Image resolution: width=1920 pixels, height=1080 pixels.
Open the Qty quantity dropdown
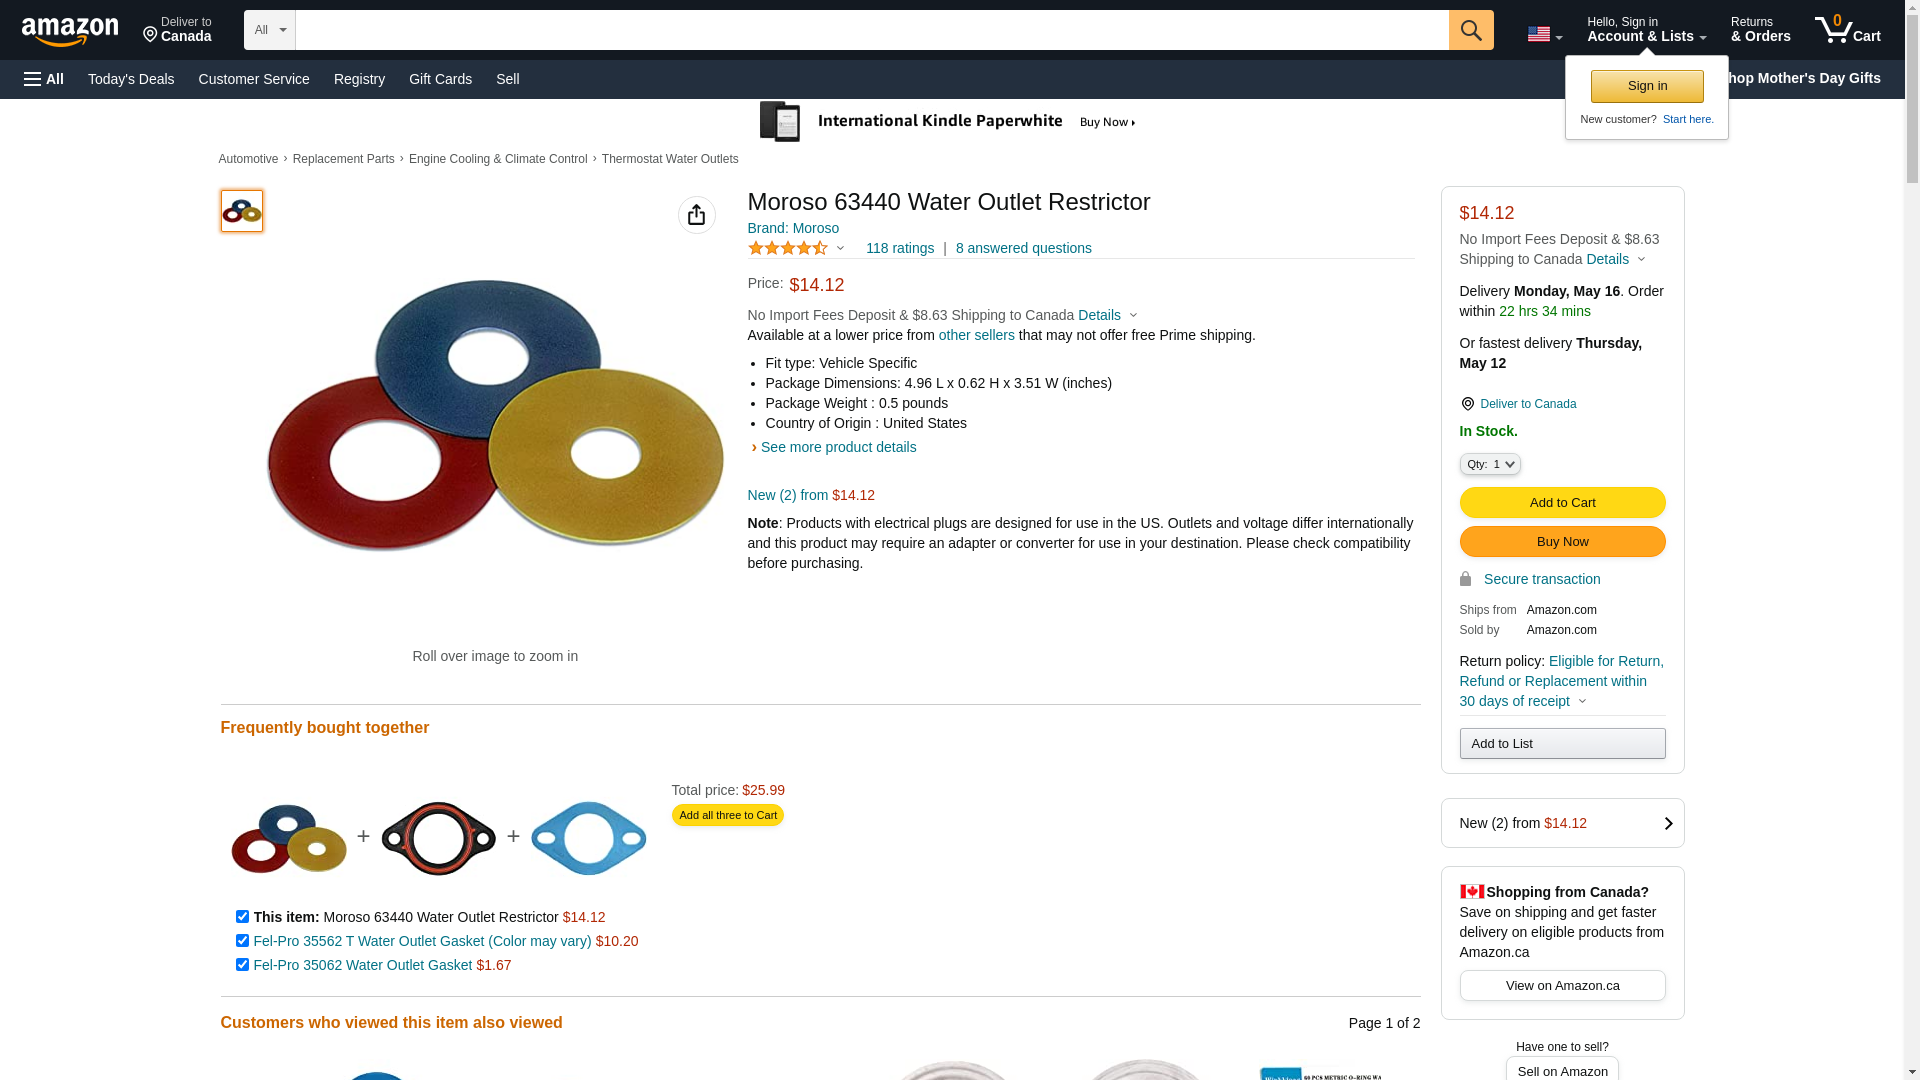tap(1489, 464)
